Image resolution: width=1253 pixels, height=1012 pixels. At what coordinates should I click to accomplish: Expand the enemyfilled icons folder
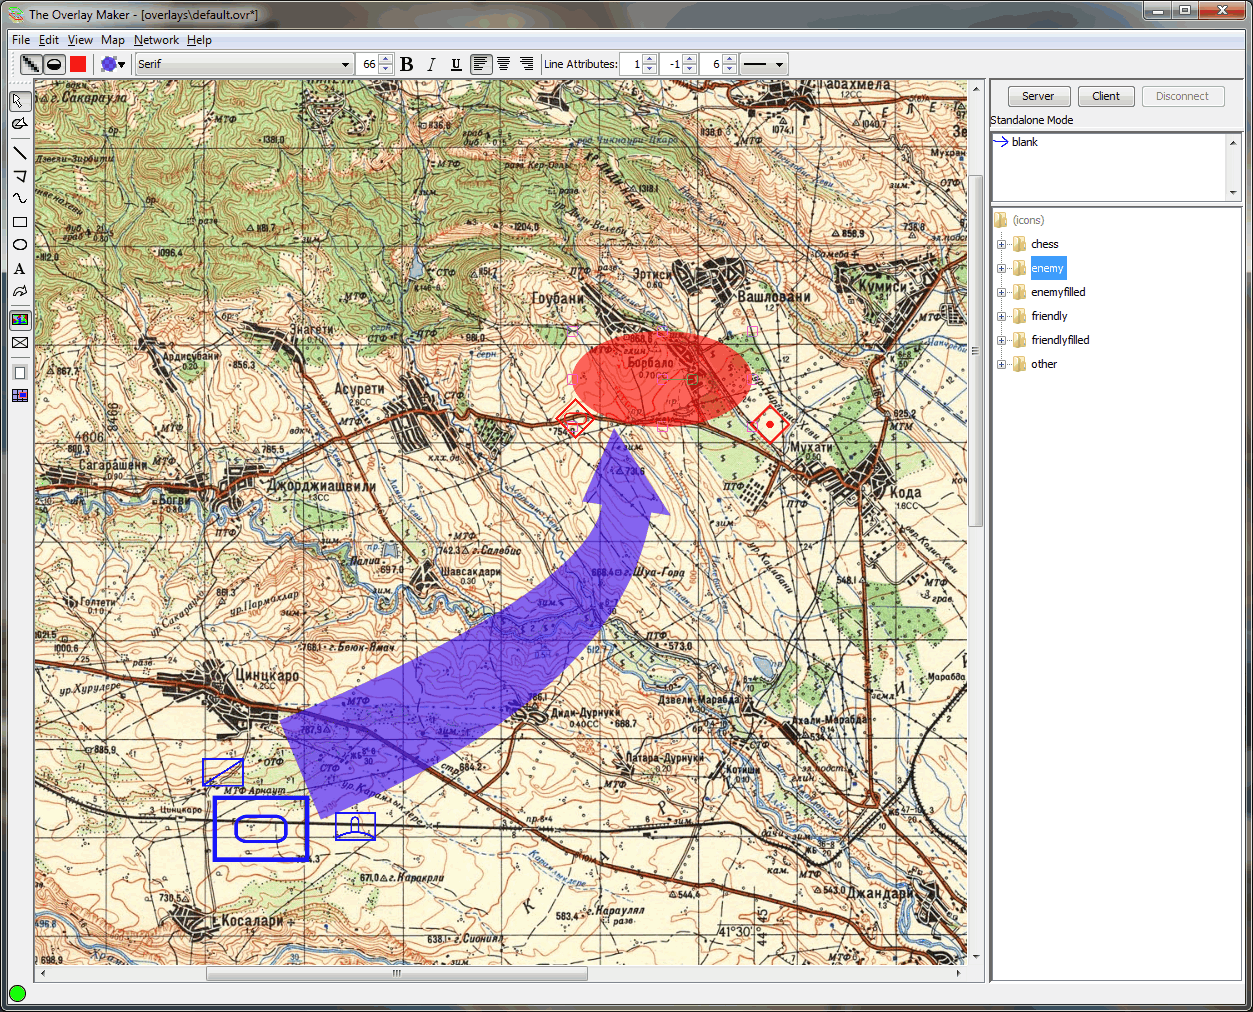(1001, 292)
